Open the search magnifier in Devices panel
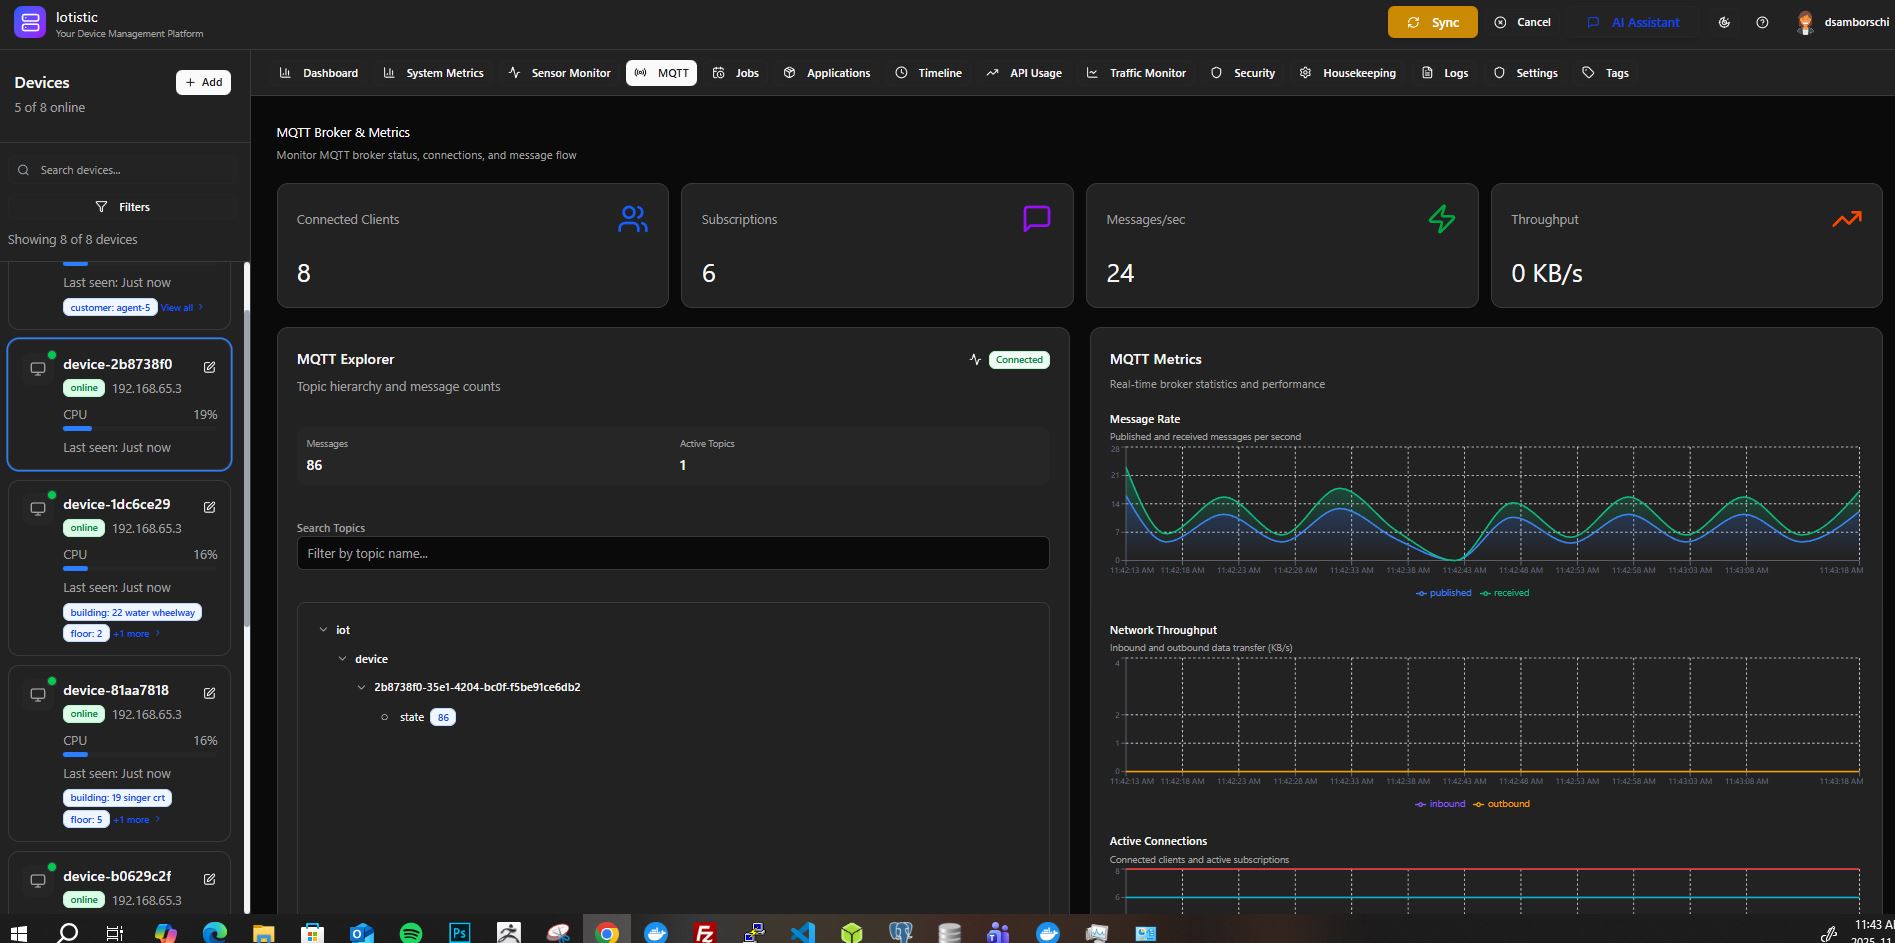1895x943 pixels. point(23,169)
